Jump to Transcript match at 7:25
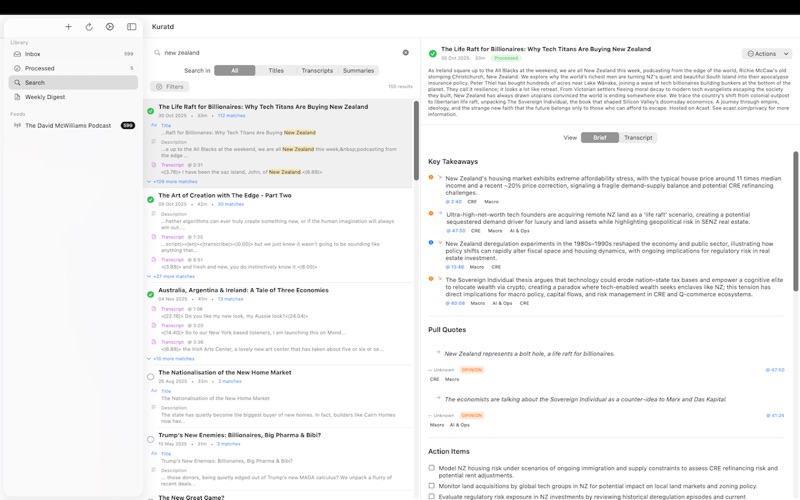This screenshot has height=500, width=800. tap(182, 237)
